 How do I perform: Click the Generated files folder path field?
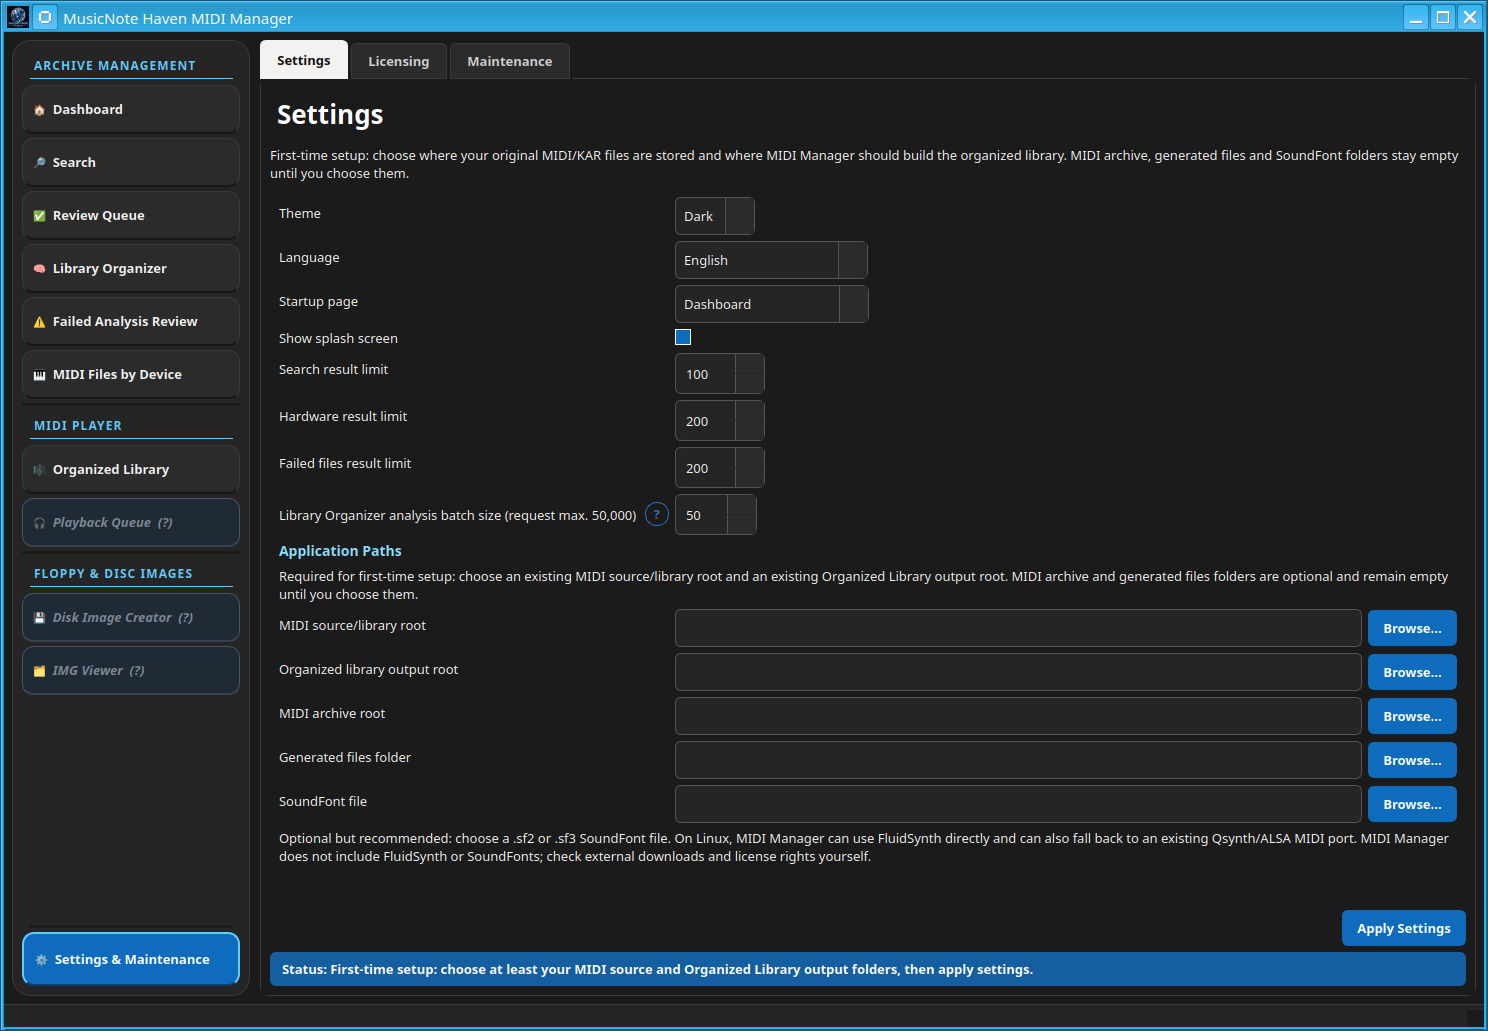[1018, 760]
